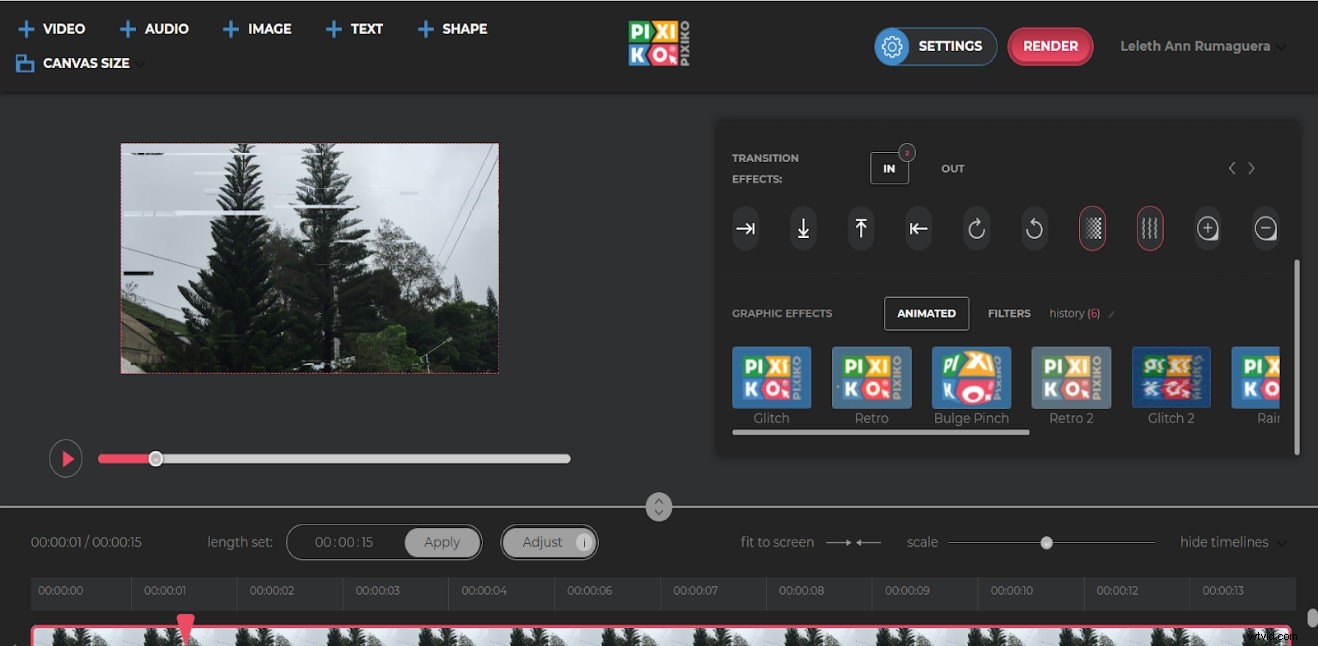Select the slide-down transition effect

pyautogui.click(x=803, y=228)
